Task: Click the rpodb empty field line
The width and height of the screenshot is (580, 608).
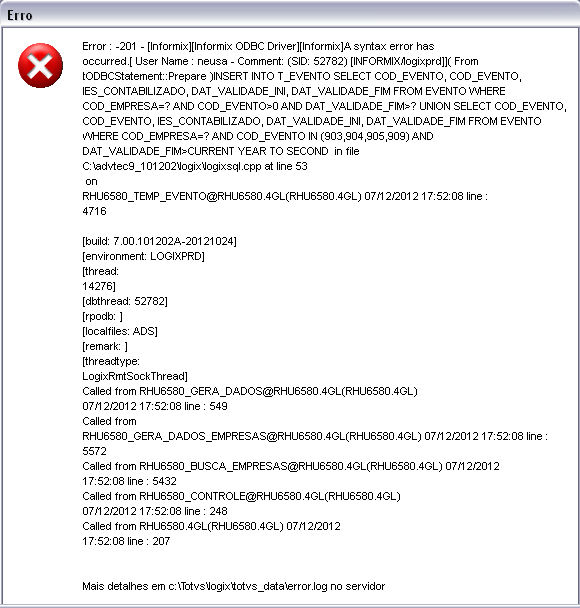Action: [x=102, y=316]
